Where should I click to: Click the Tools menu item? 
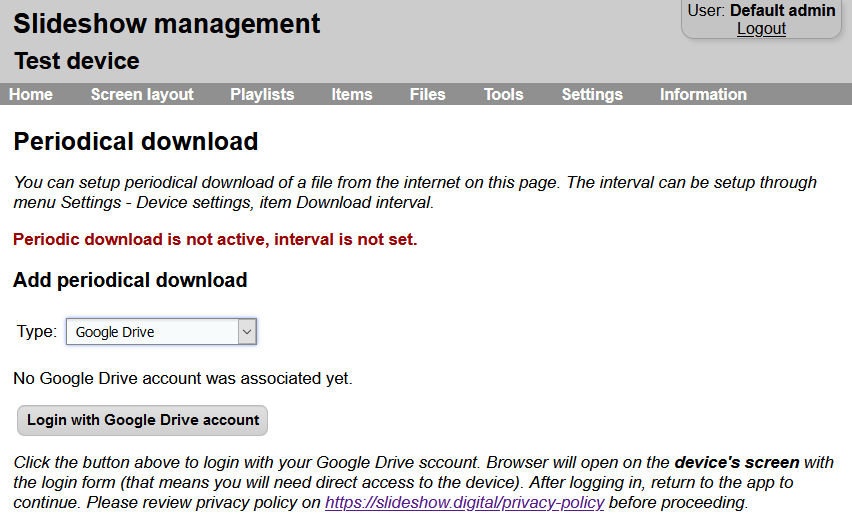pos(503,94)
